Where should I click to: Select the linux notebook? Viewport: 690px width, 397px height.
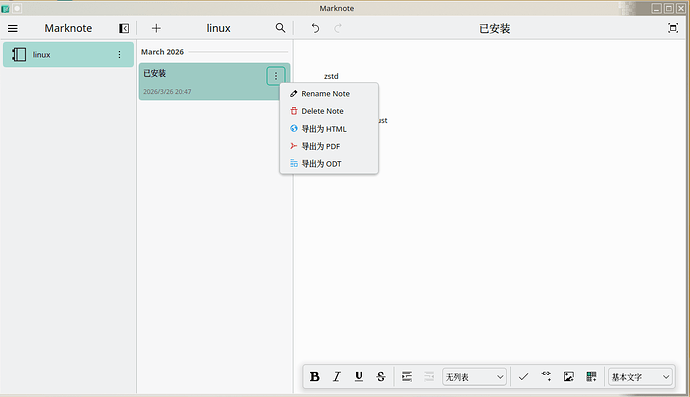68,55
